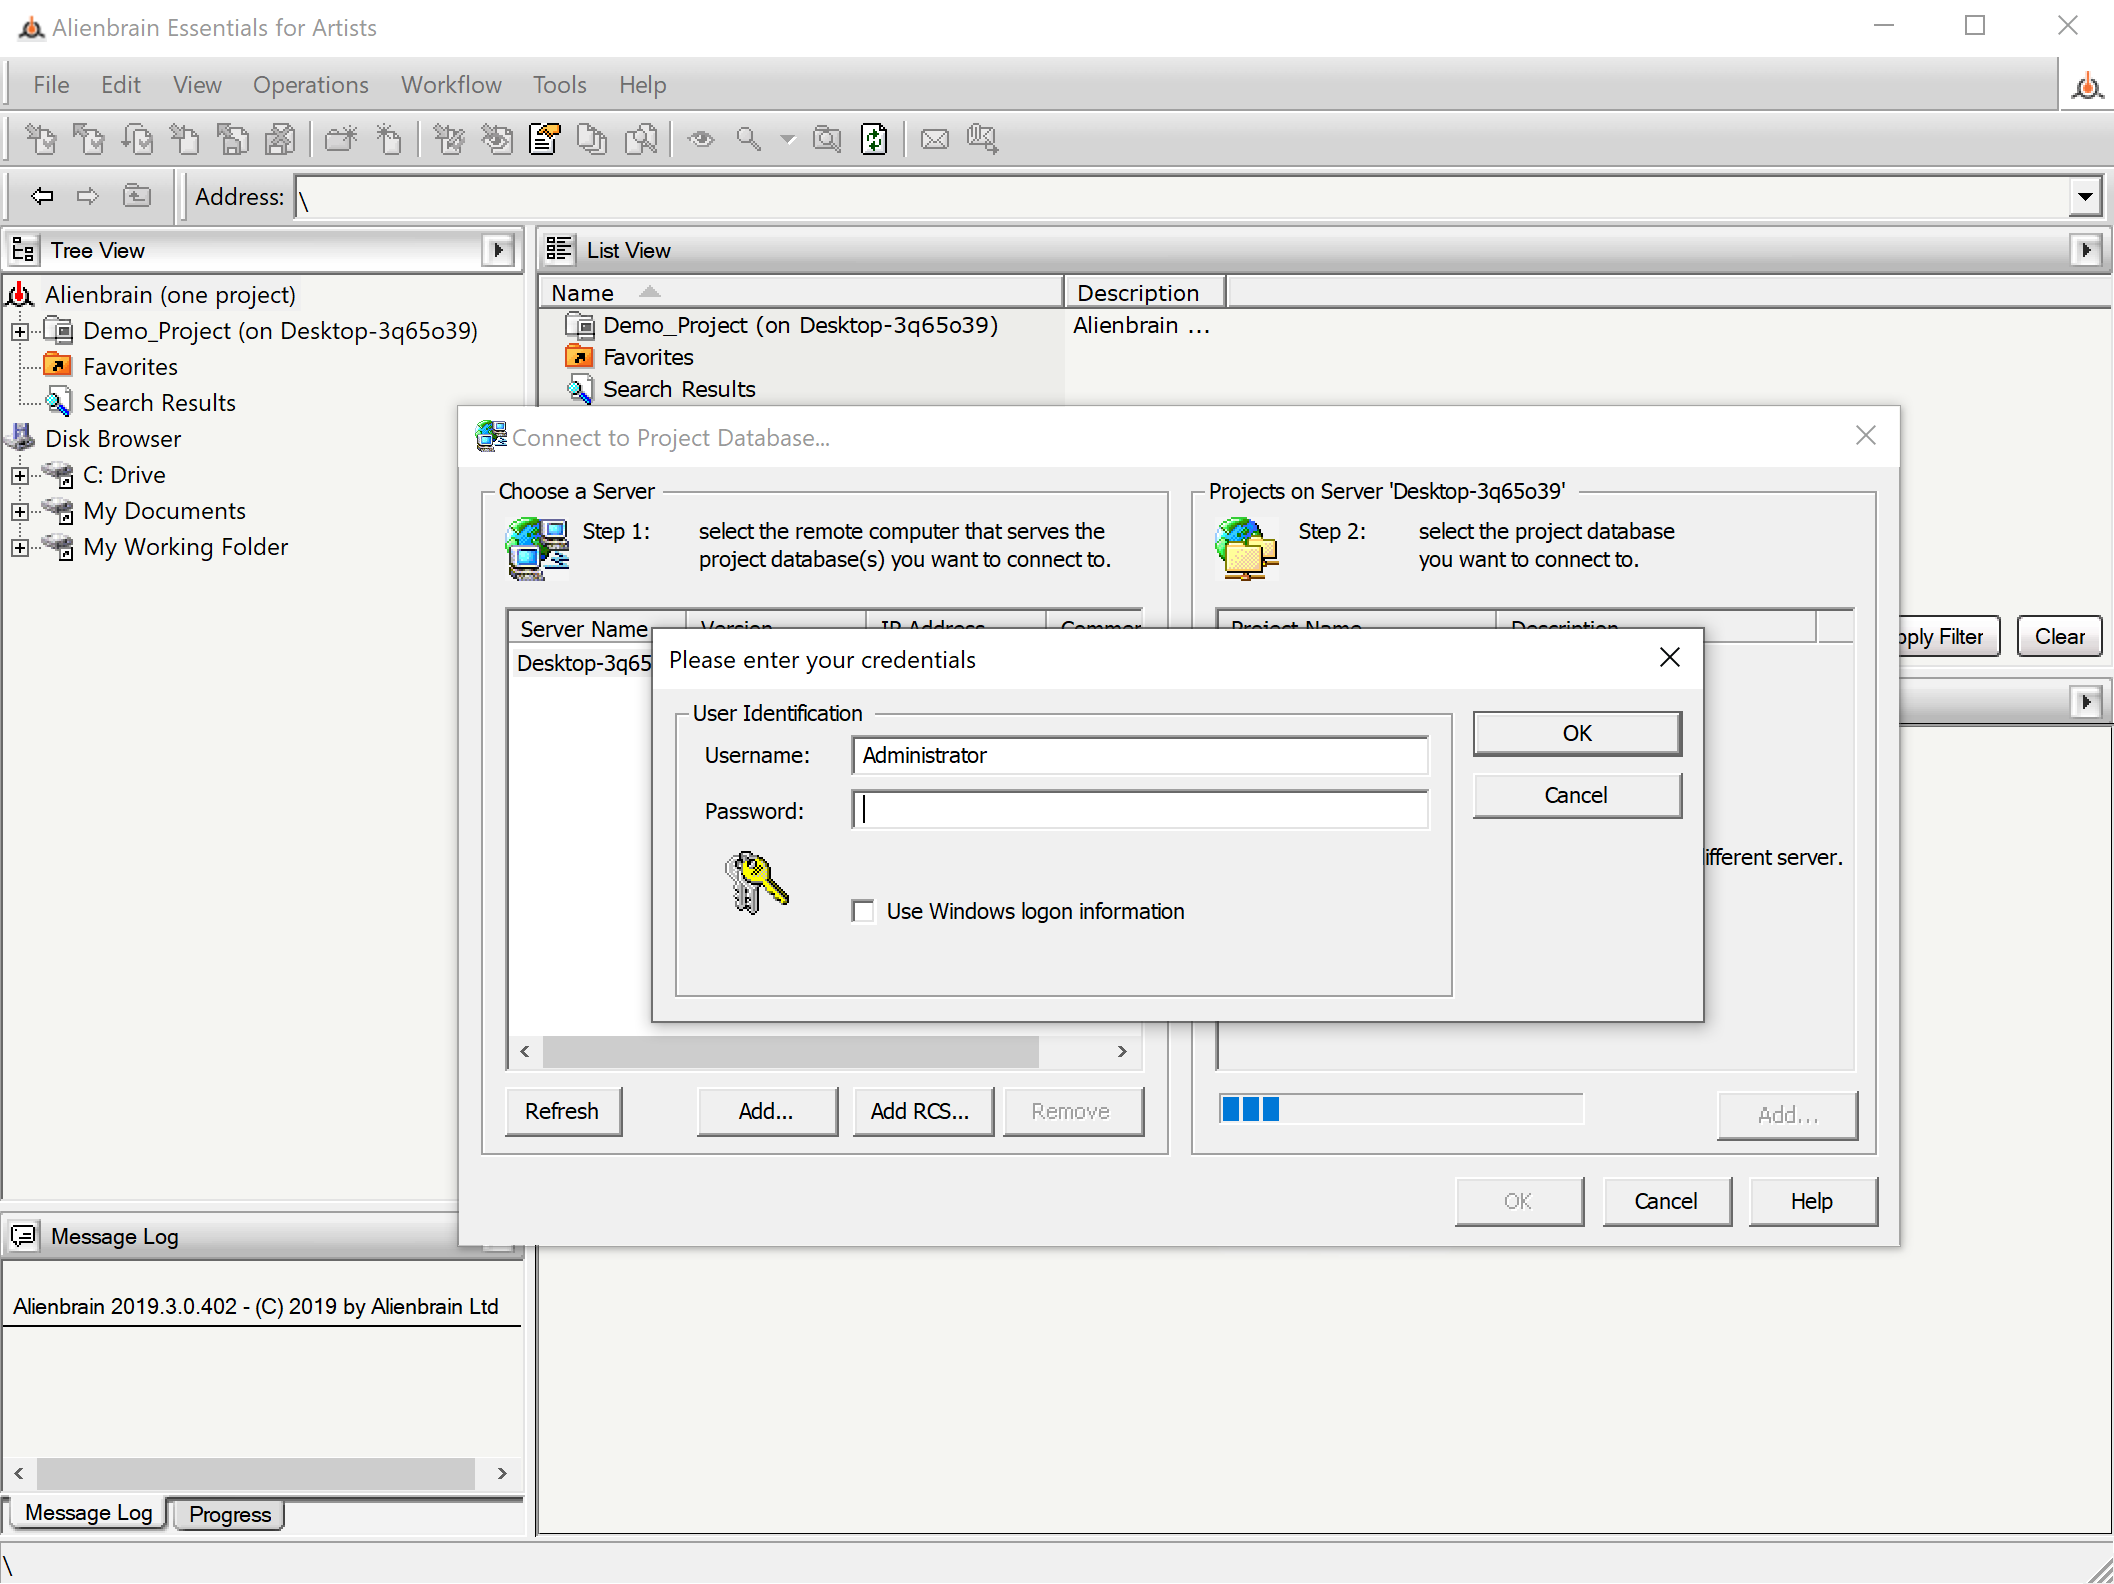
Task: Enable Use Windows logon information checkbox
Action: pos(863,911)
